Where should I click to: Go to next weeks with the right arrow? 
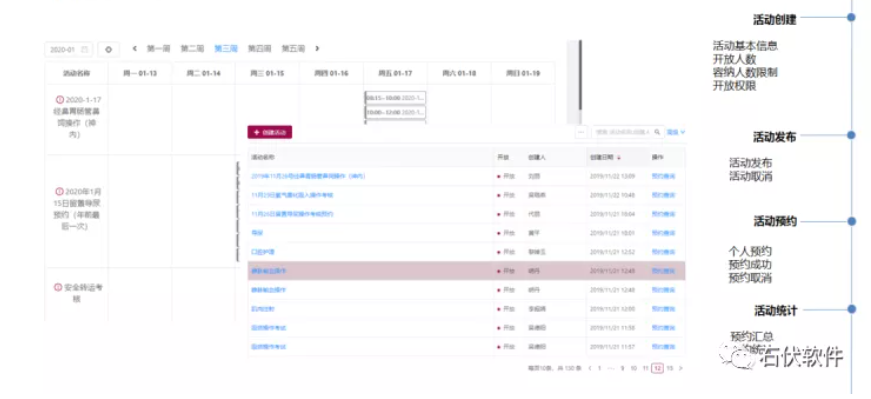click(x=317, y=49)
